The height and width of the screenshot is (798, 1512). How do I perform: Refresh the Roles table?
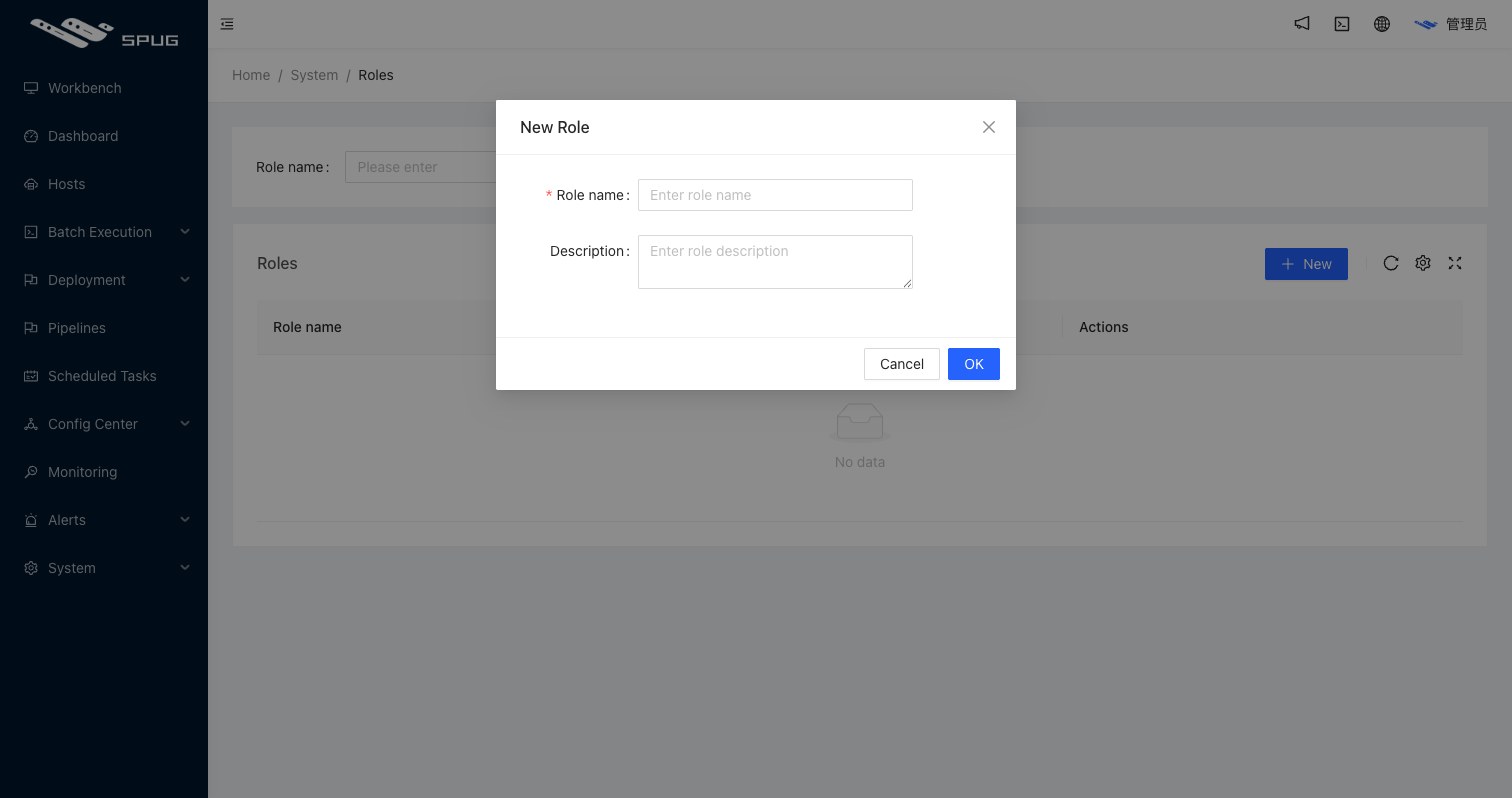click(1391, 263)
